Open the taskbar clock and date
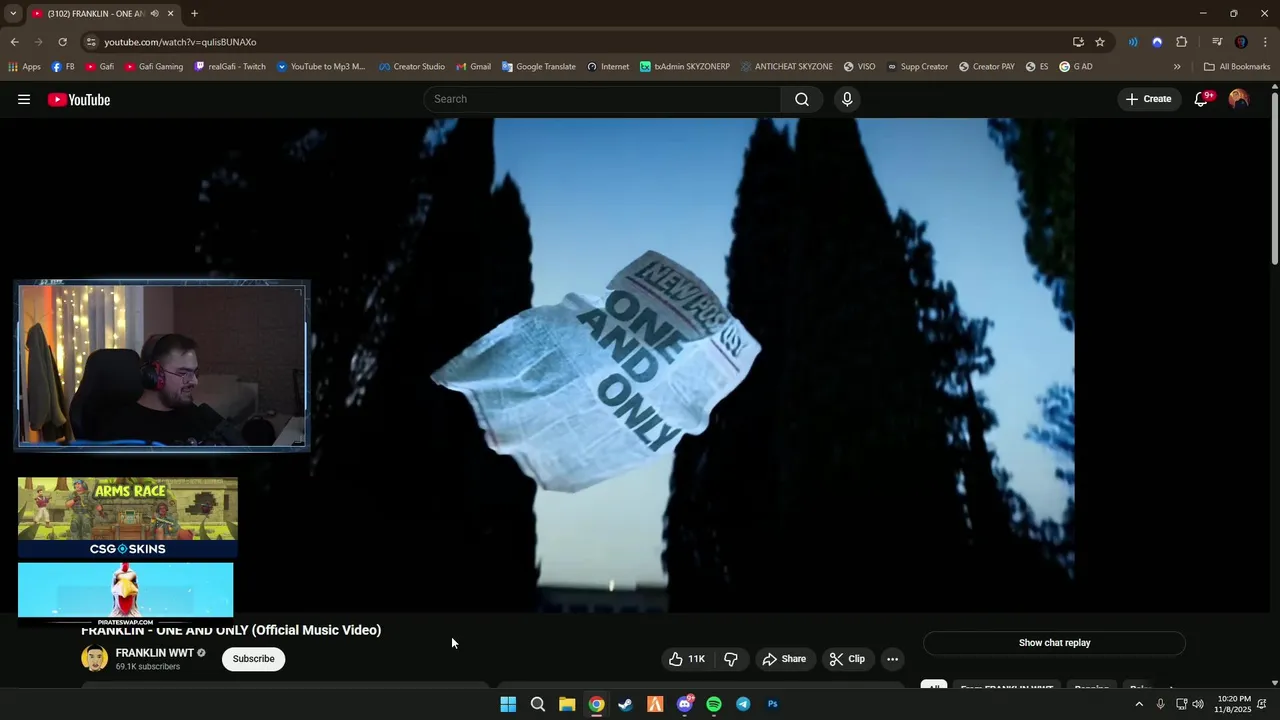 click(1233, 704)
